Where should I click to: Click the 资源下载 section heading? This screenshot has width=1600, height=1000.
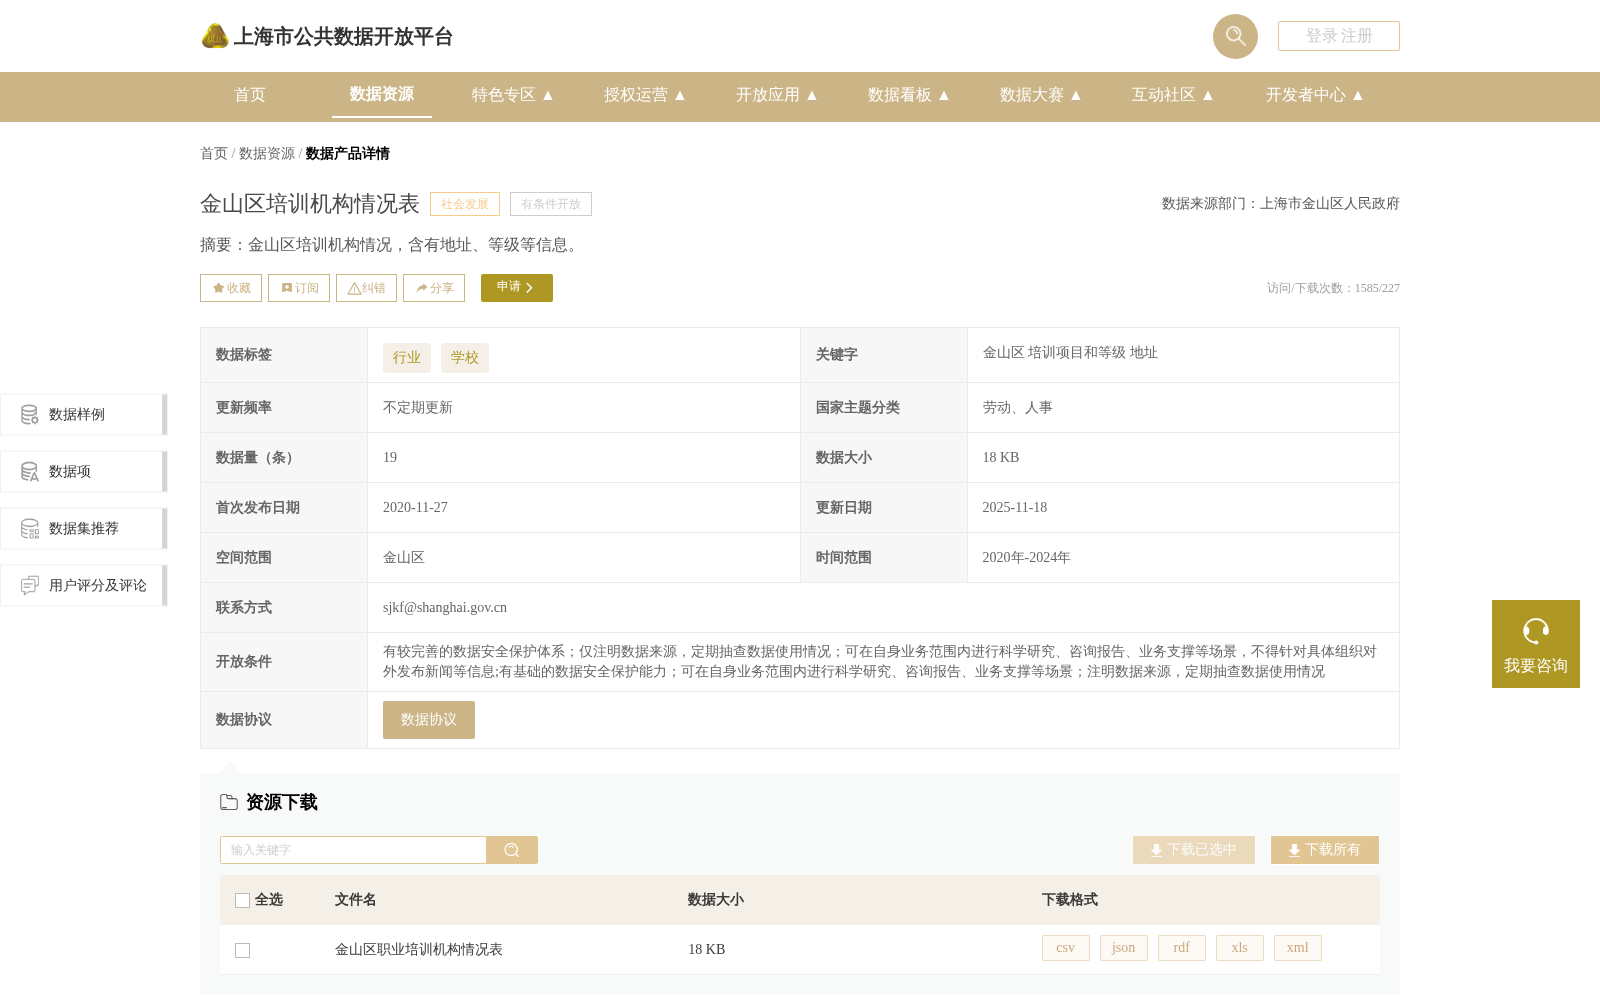click(x=282, y=802)
